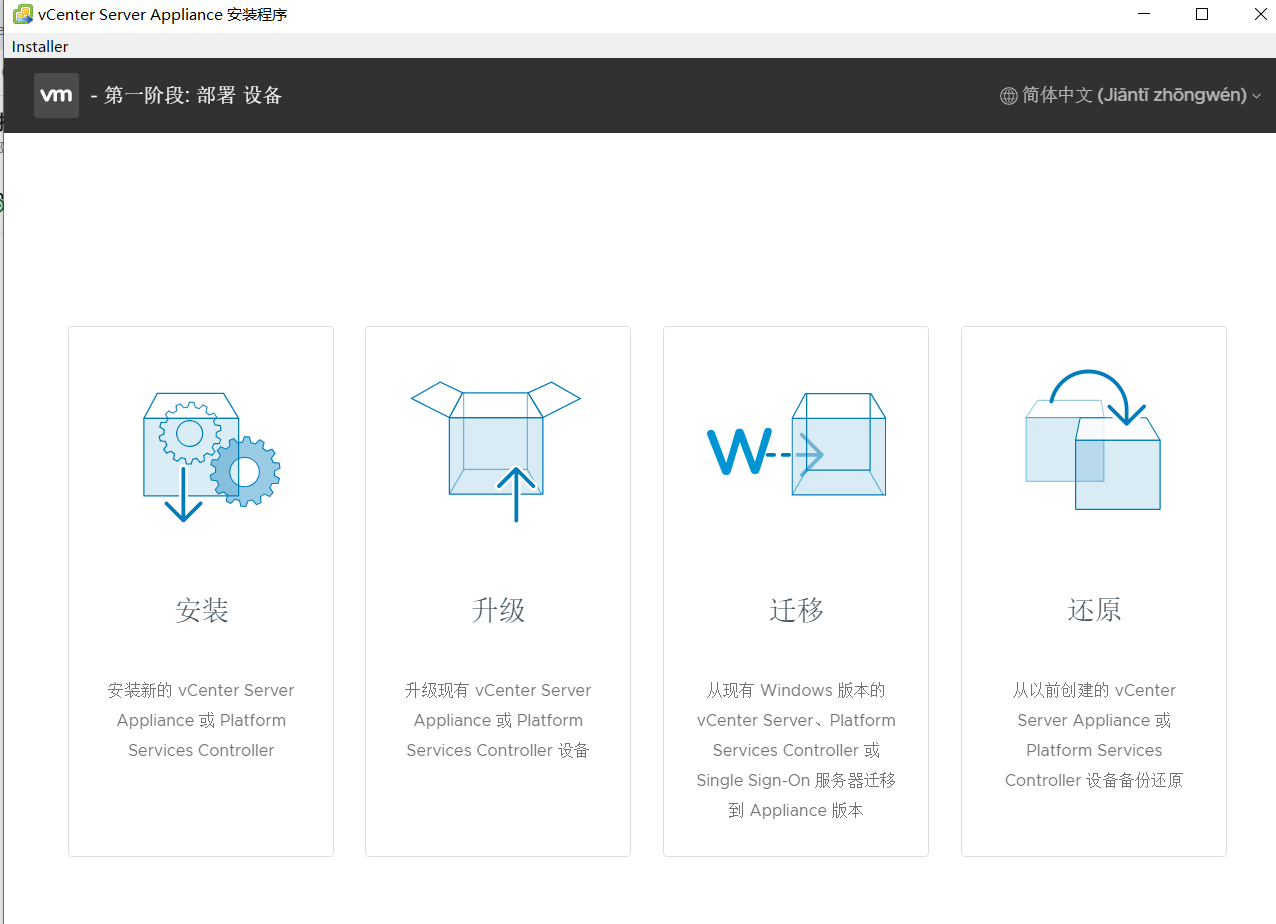Select the 迁移 card title
1276x924 pixels.
[797, 610]
